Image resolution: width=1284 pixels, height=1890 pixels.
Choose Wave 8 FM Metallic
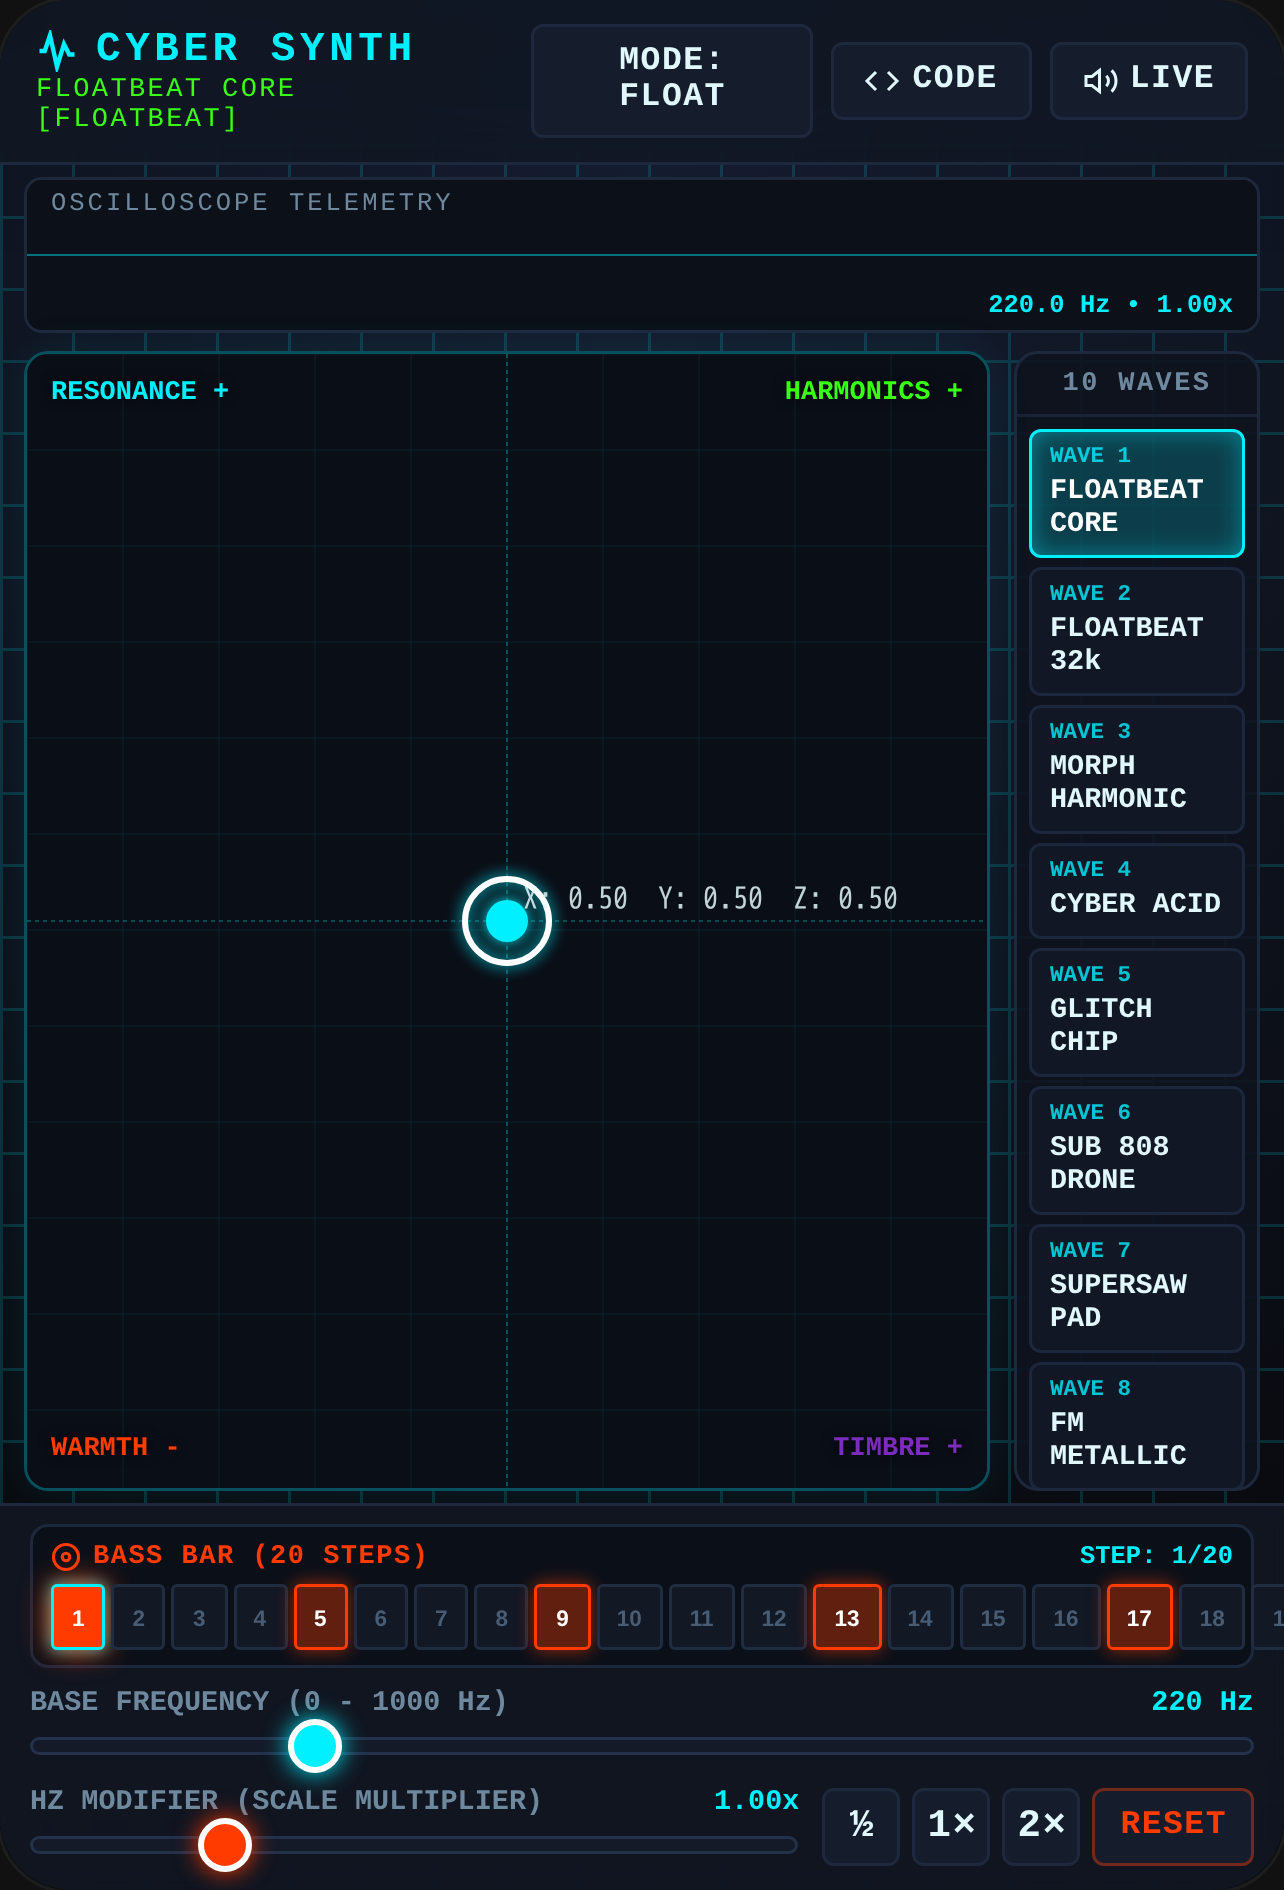point(1137,1426)
